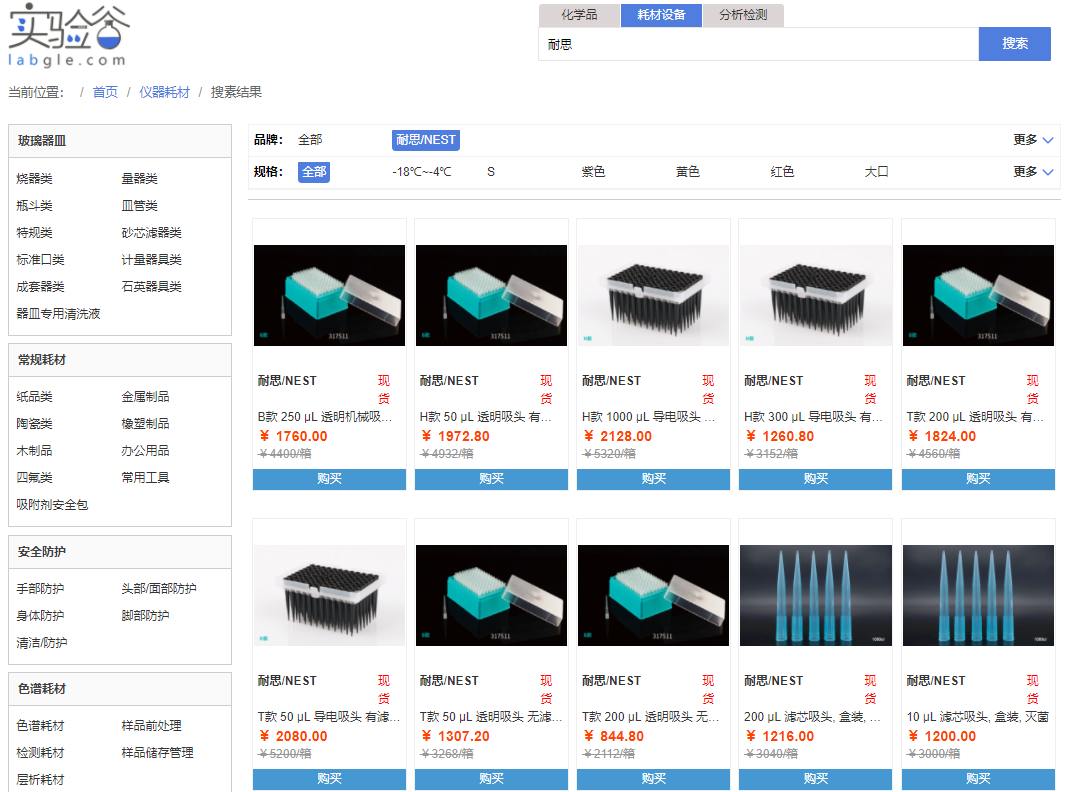Switch to the 化学品 search tab
The height and width of the screenshot is (792, 1068).
pyautogui.click(x=580, y=15)
